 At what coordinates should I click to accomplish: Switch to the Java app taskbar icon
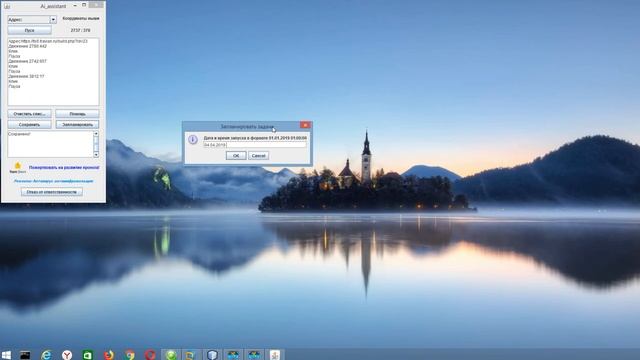[275, 355]
